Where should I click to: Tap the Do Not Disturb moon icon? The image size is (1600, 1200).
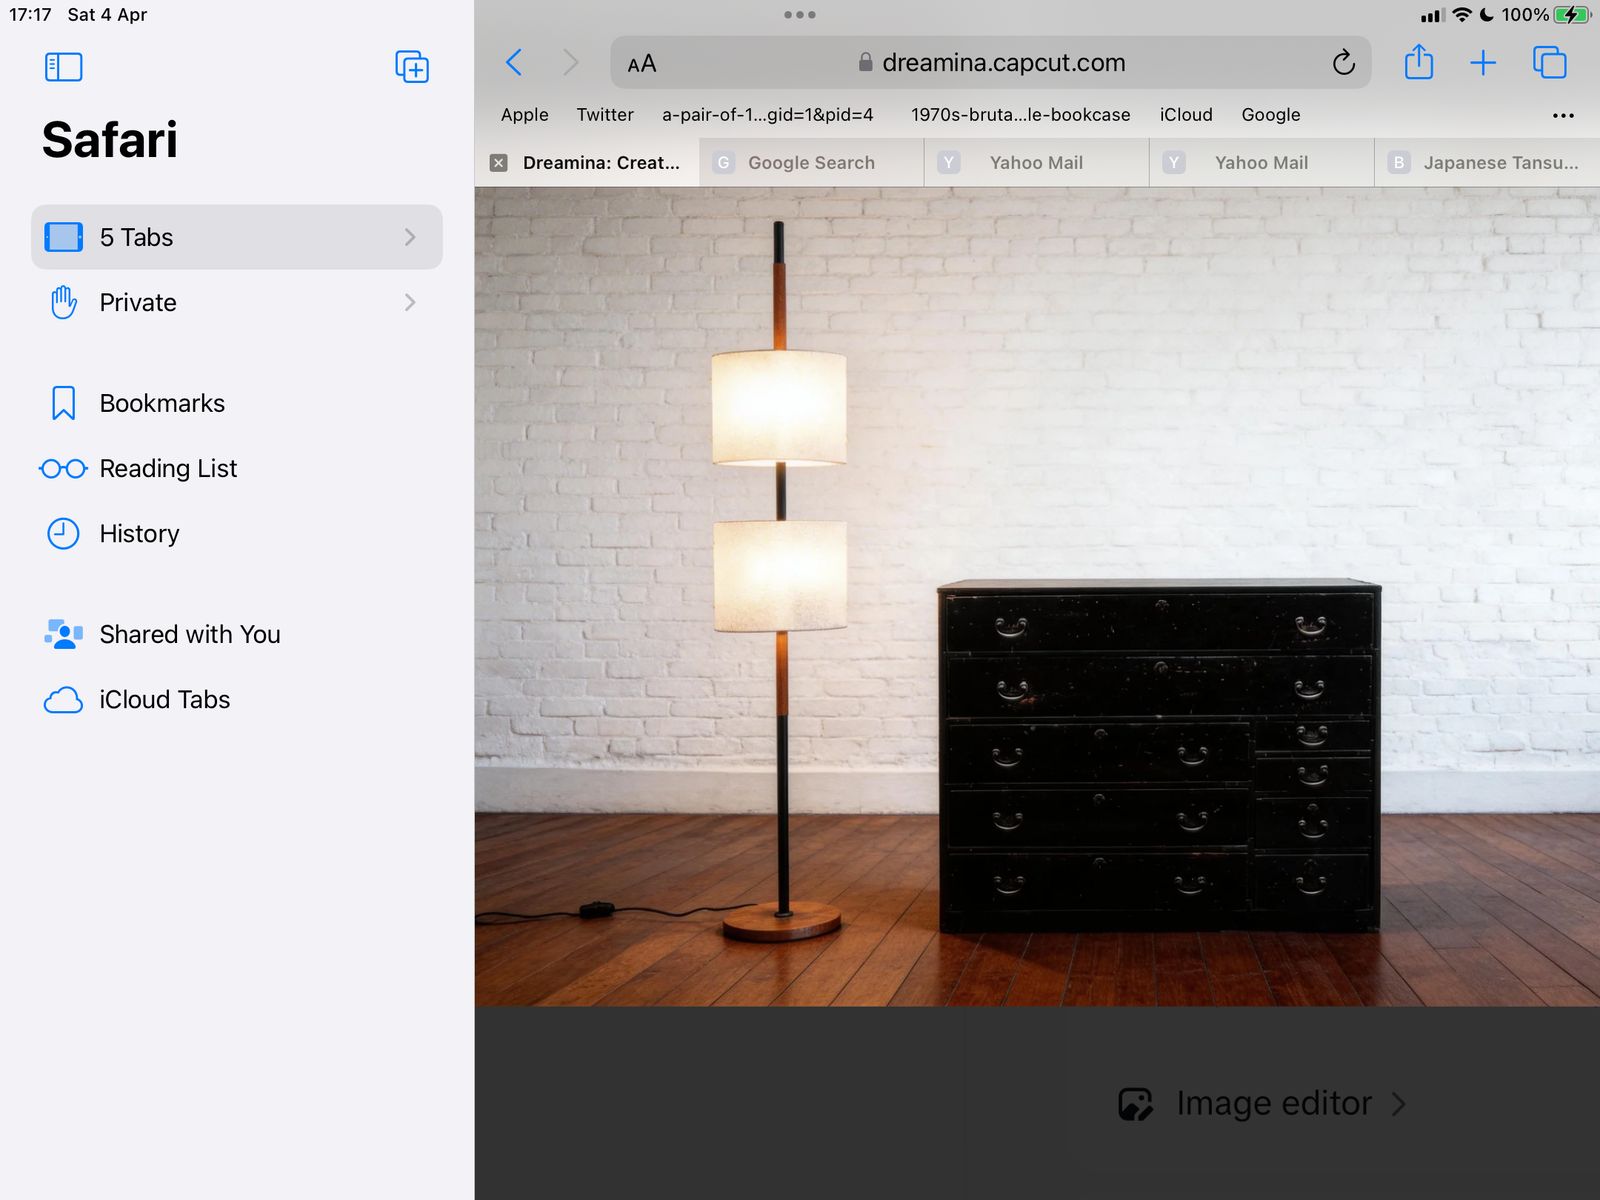coord(1487,15)
